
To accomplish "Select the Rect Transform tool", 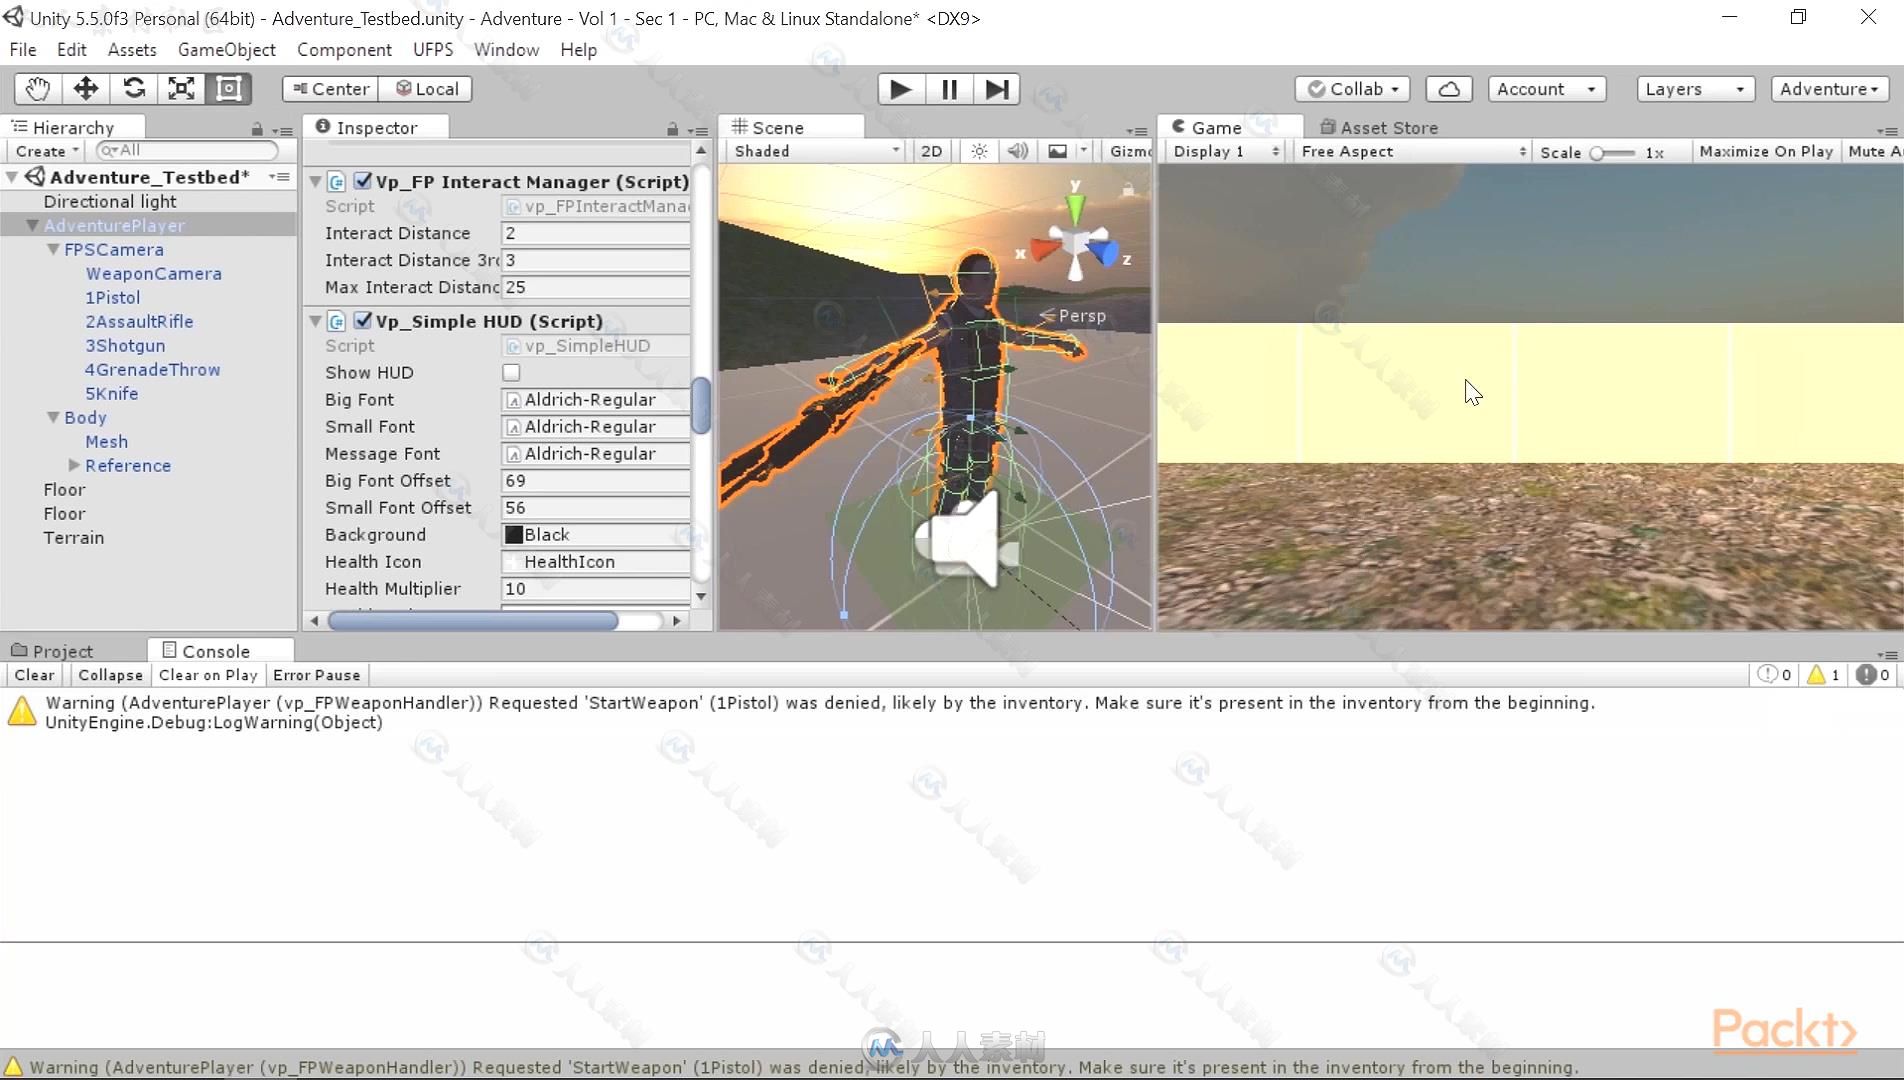I will pyautogui.click(x=229, y=89).
